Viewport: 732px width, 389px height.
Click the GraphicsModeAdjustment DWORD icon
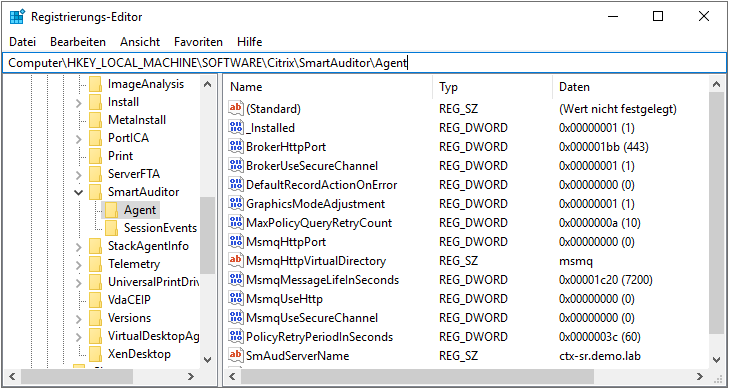(x=236, y=204)
